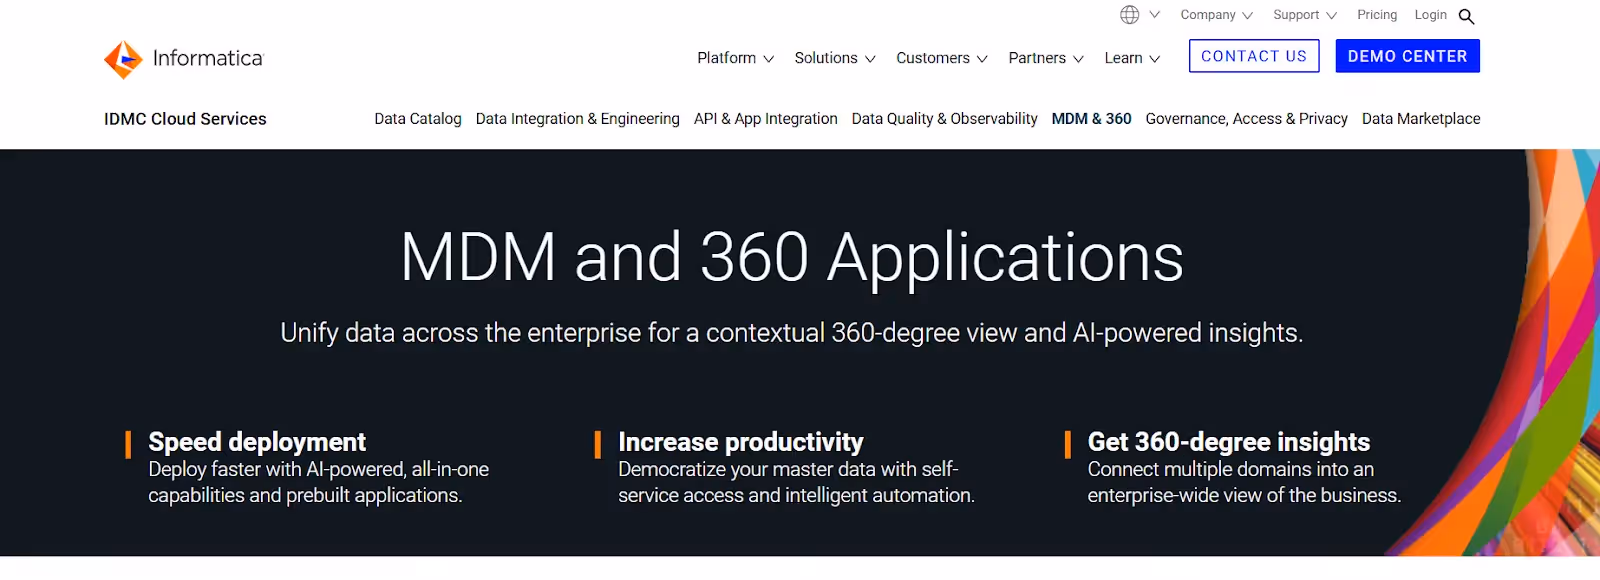1600x580 pixels.
Task: Click the Speed deployment heading
Action: pos(257,442)
